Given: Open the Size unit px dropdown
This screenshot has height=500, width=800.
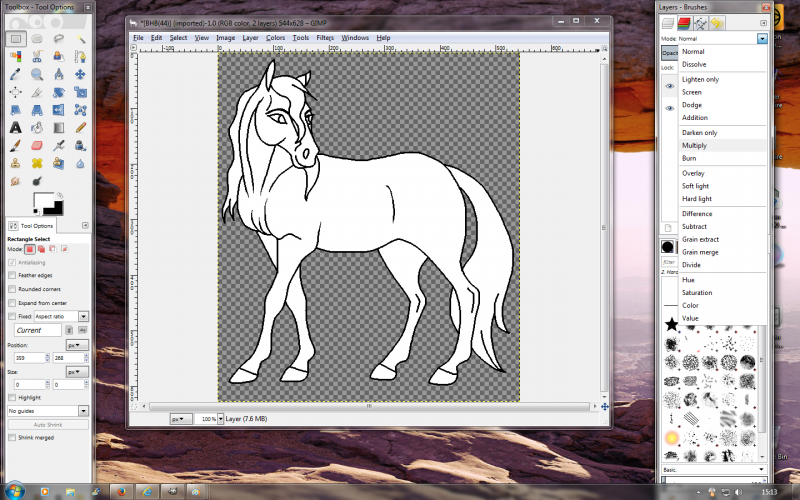Looking at the screenshot, I should click(x=77, y=372).
